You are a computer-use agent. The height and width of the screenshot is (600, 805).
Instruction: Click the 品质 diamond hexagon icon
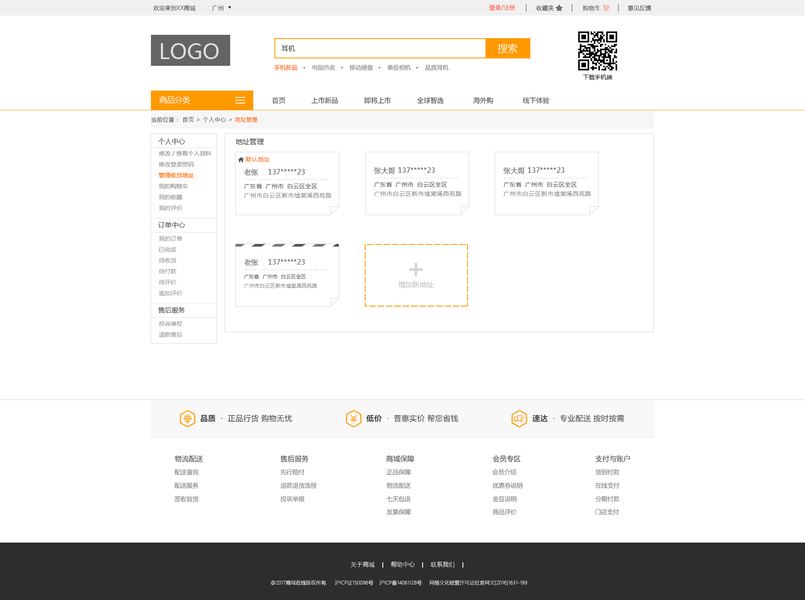(x=187, y=418)
